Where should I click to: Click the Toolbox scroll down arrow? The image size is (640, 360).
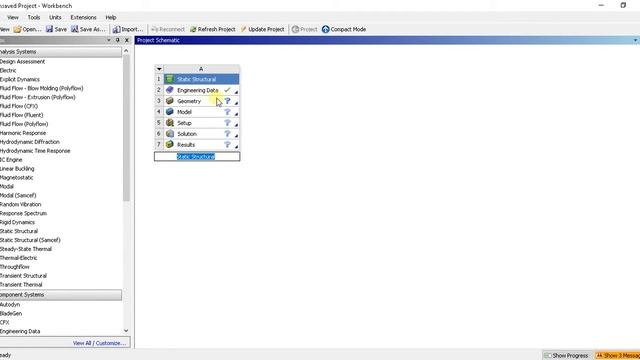(126, 331)
